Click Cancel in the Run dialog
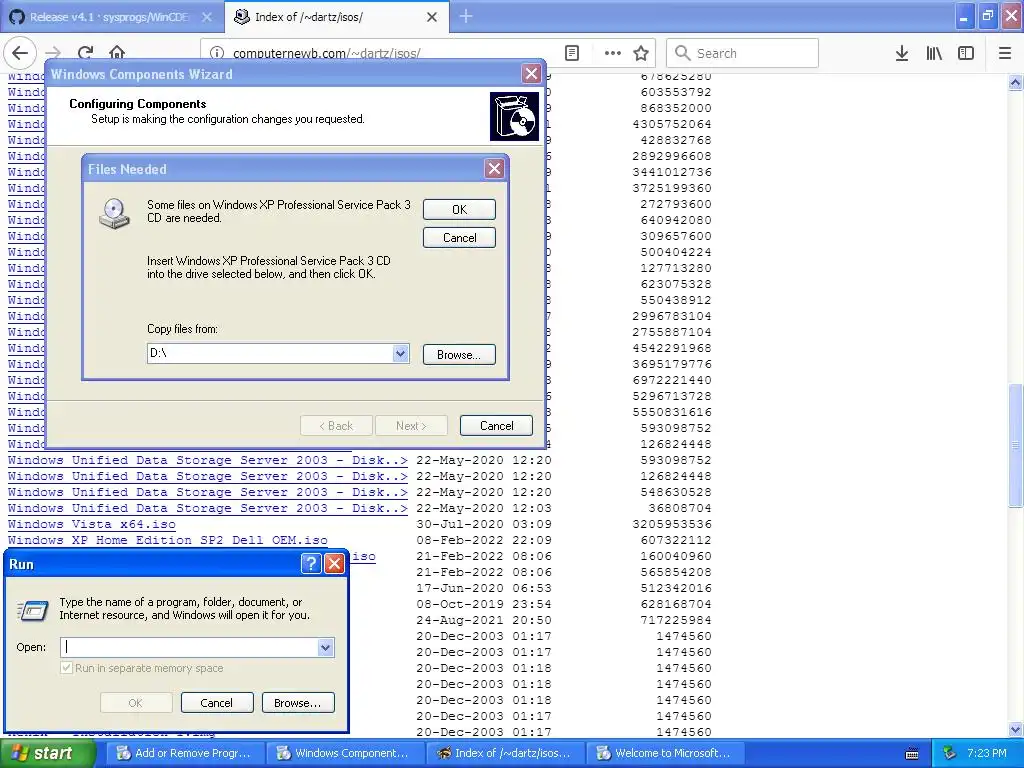Image resolution: width=1024 pixels, height=768 pixels. pyautogui.click(x=216, y=703)
